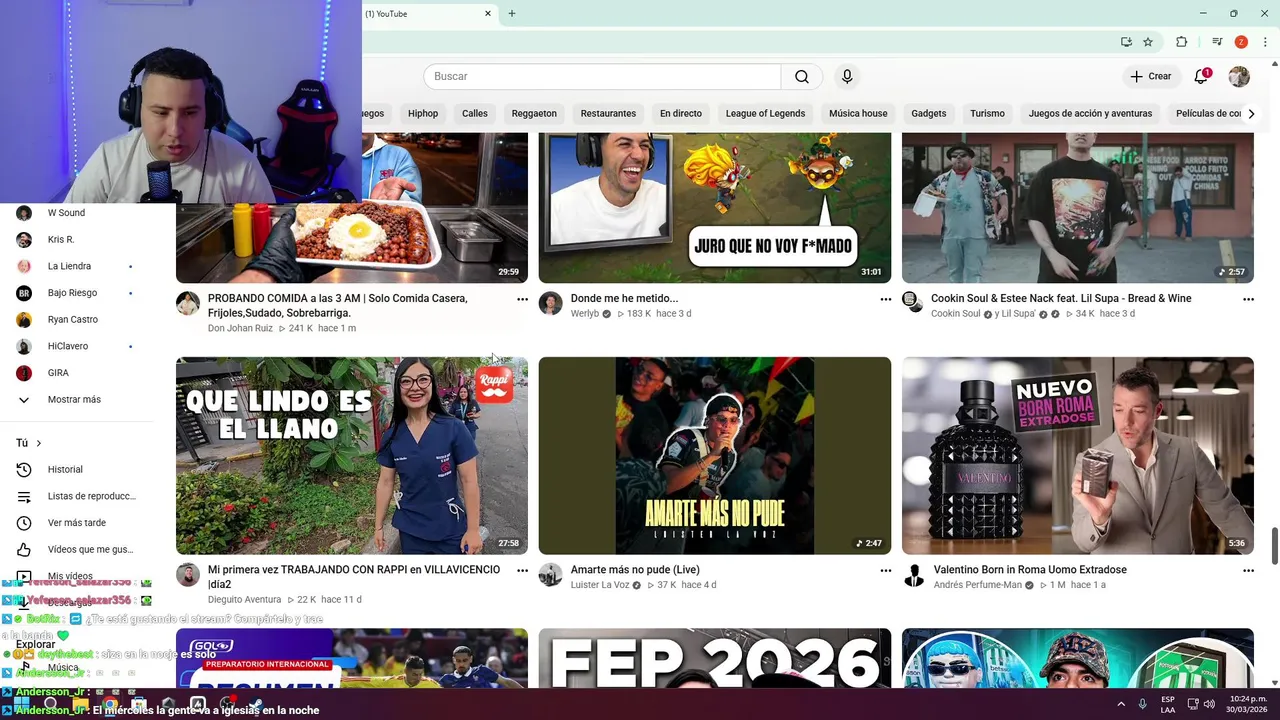Image resolution: width=1280 pixels, height=720 pixels.
Task: Select the Restaurantes filter chip
Action: (x=608, y=113)
